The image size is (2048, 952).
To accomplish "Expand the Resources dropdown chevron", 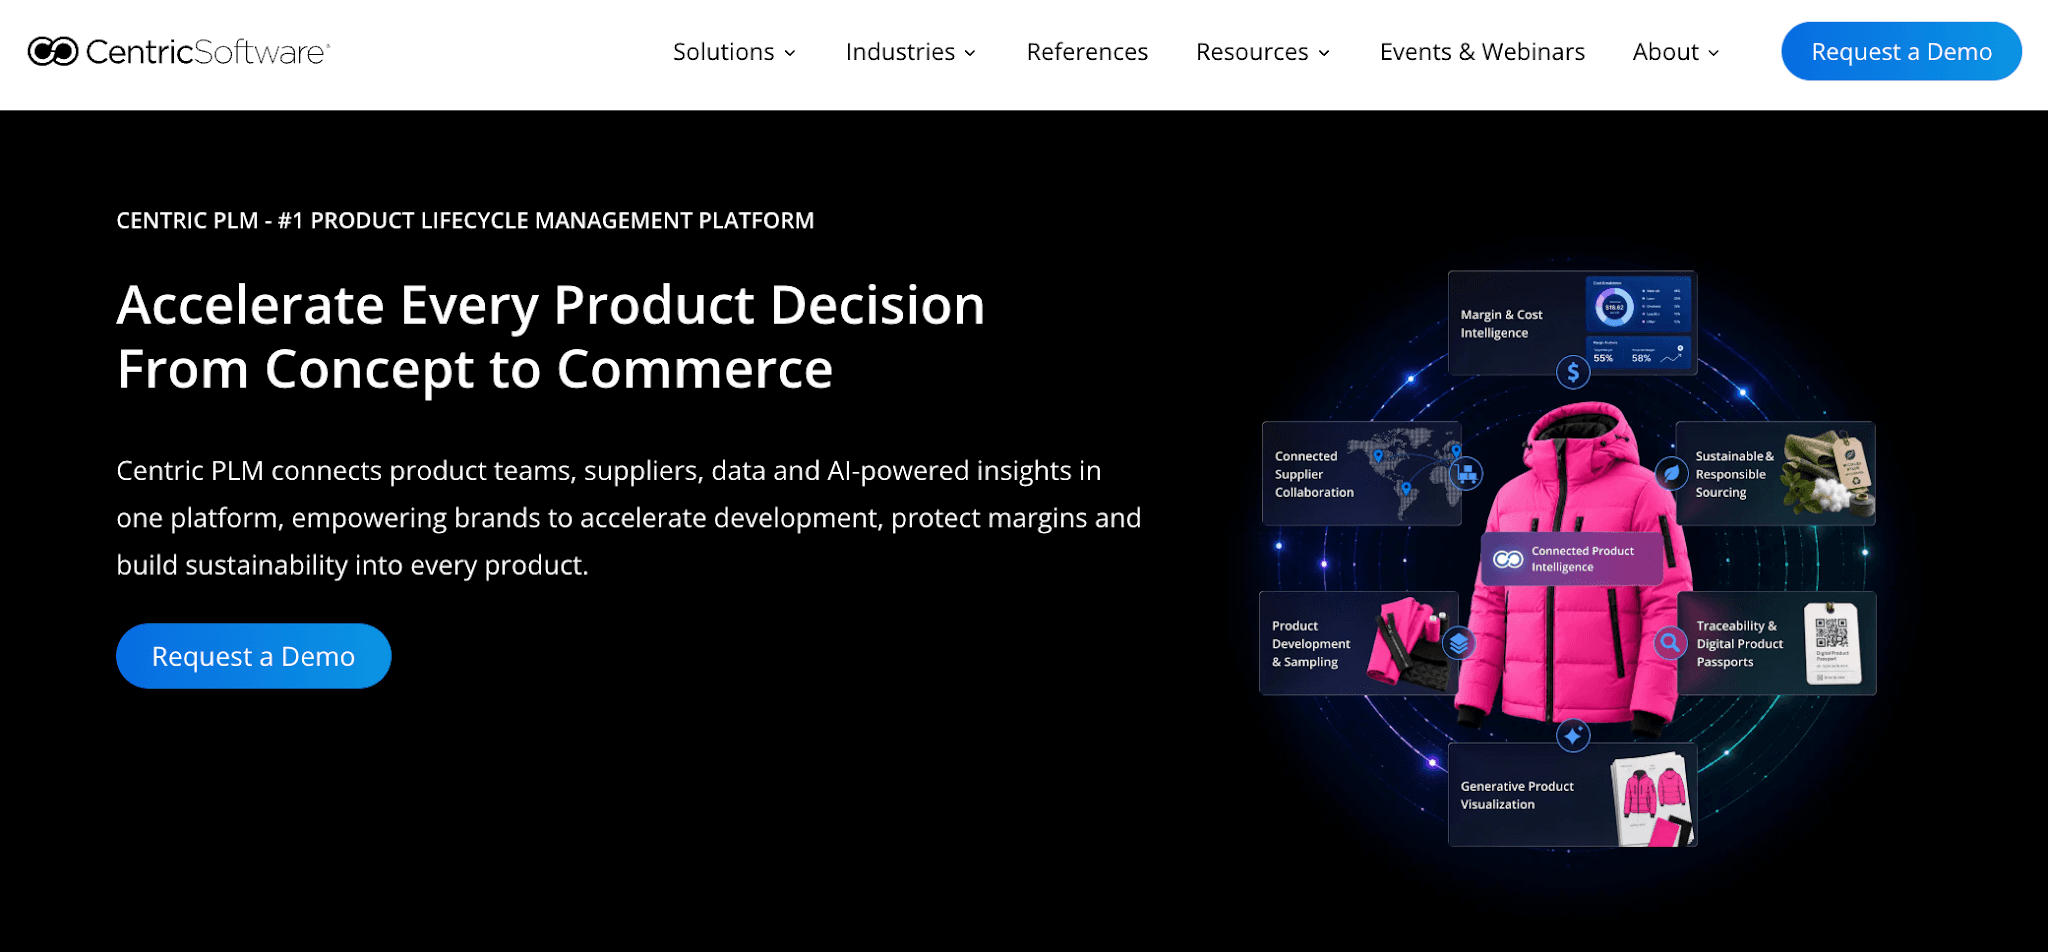I will click(x=1324, y=53).
